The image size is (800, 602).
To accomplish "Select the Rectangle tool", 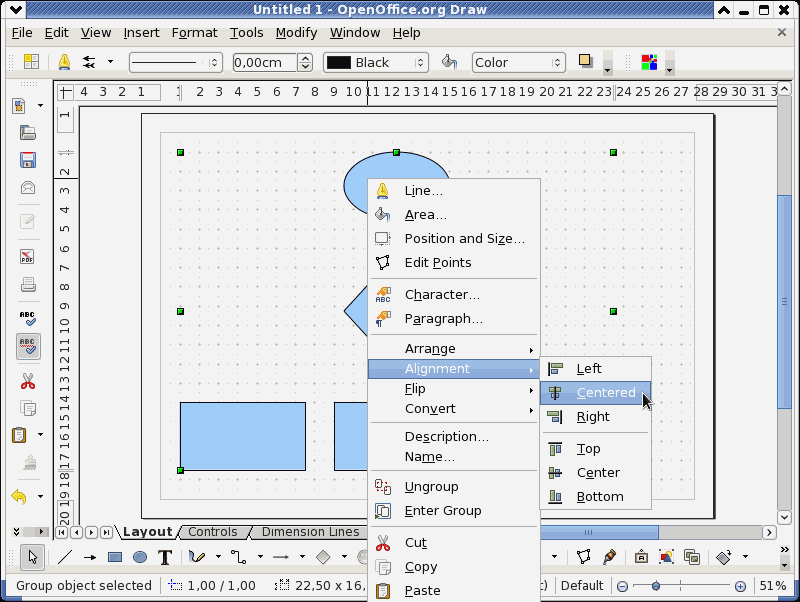I will [115, 557].
